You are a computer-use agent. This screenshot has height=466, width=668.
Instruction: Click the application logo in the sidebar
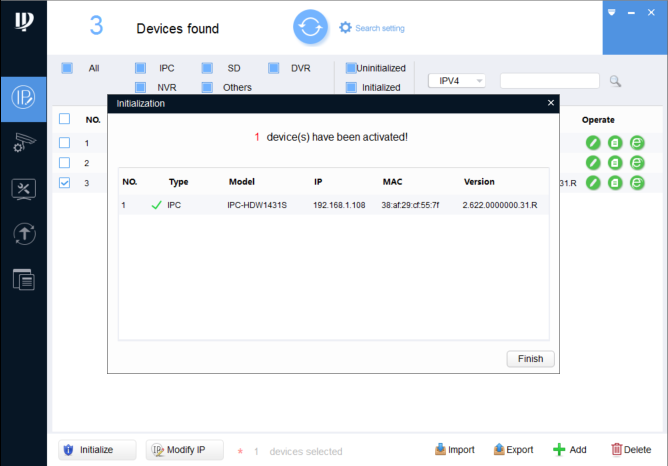(x=24, y=21)
